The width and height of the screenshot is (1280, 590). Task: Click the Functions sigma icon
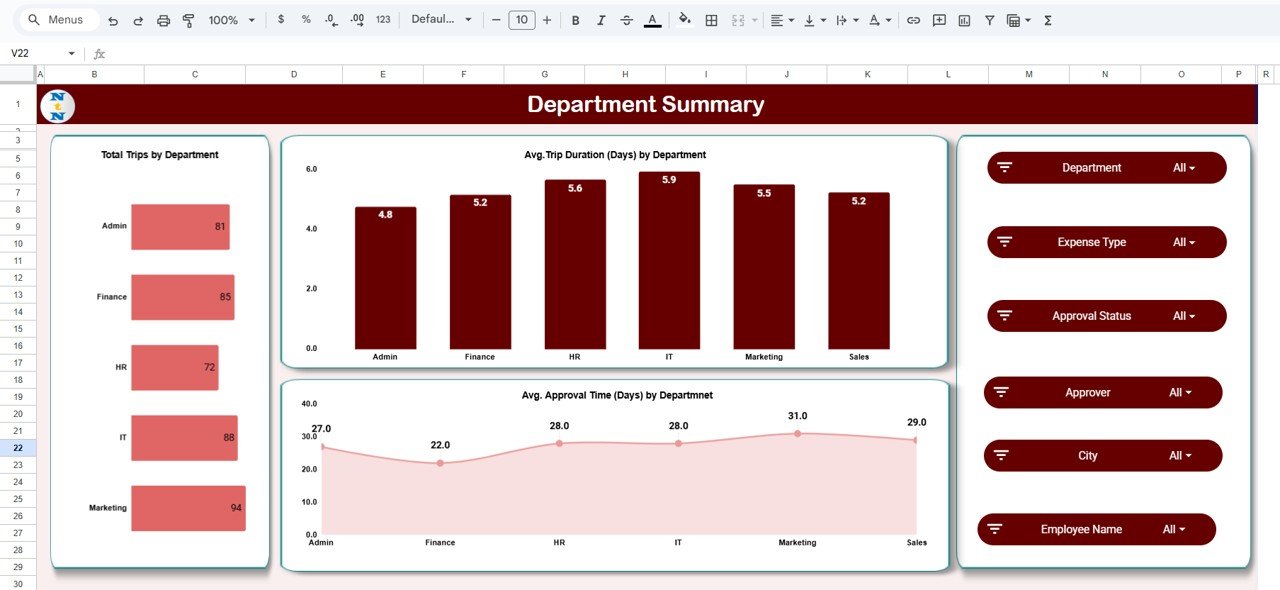[1047, 20]
